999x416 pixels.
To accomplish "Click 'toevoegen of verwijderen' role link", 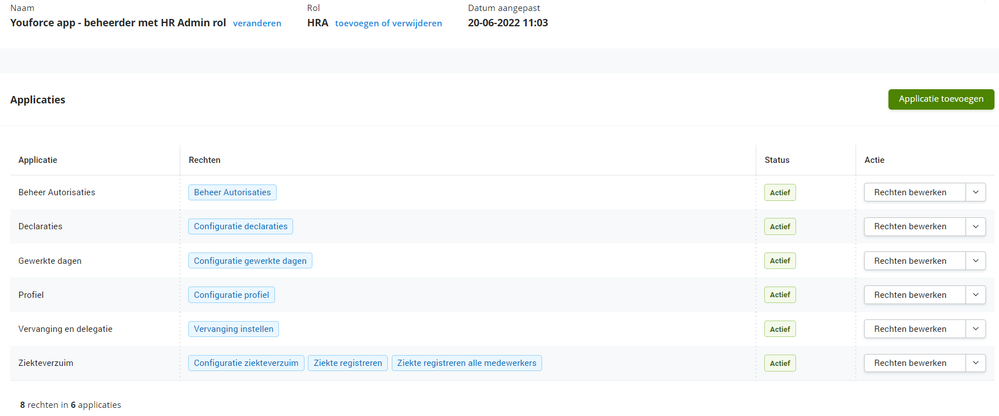I will 389,23.
